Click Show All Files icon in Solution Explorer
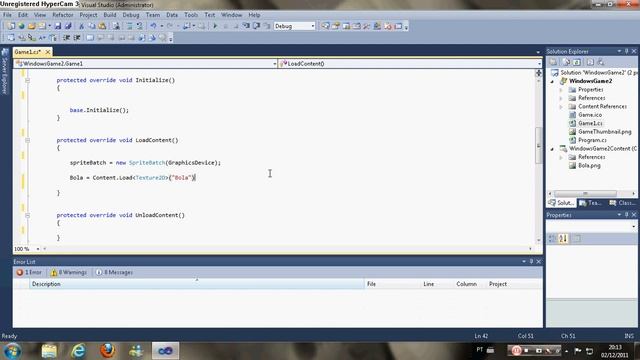 point(566,62)
